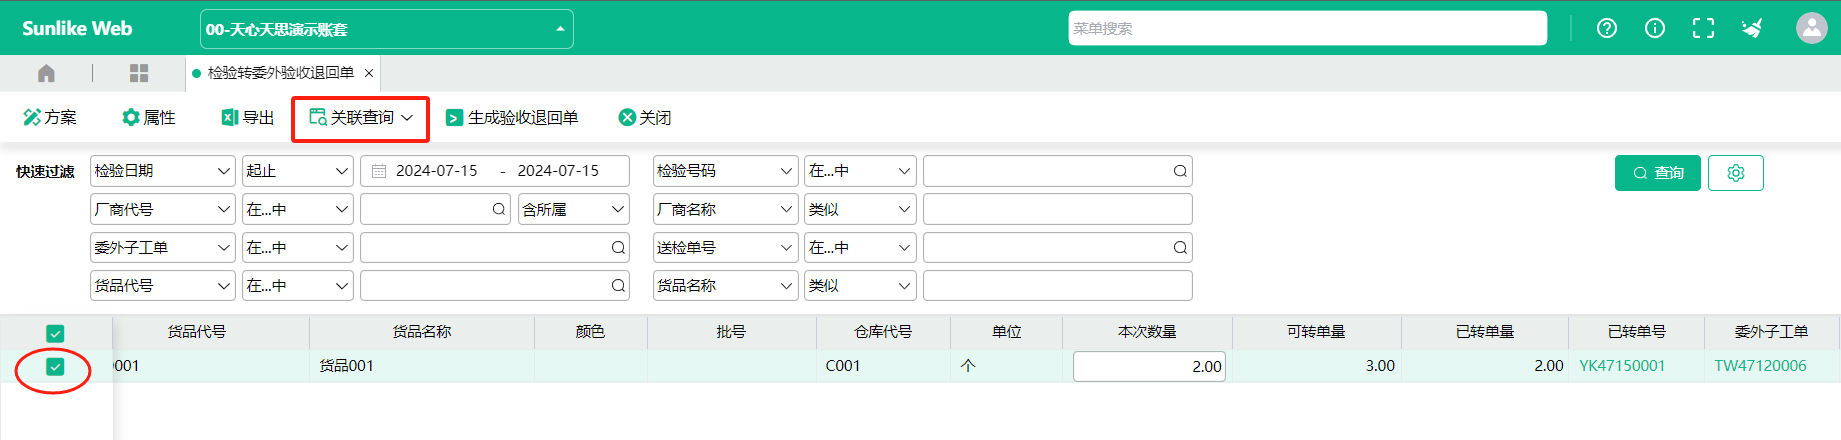Click 生成验收退回单 toolbar item
The height and width of the screenshot is (440, 1841).
(x=512, y=118)
